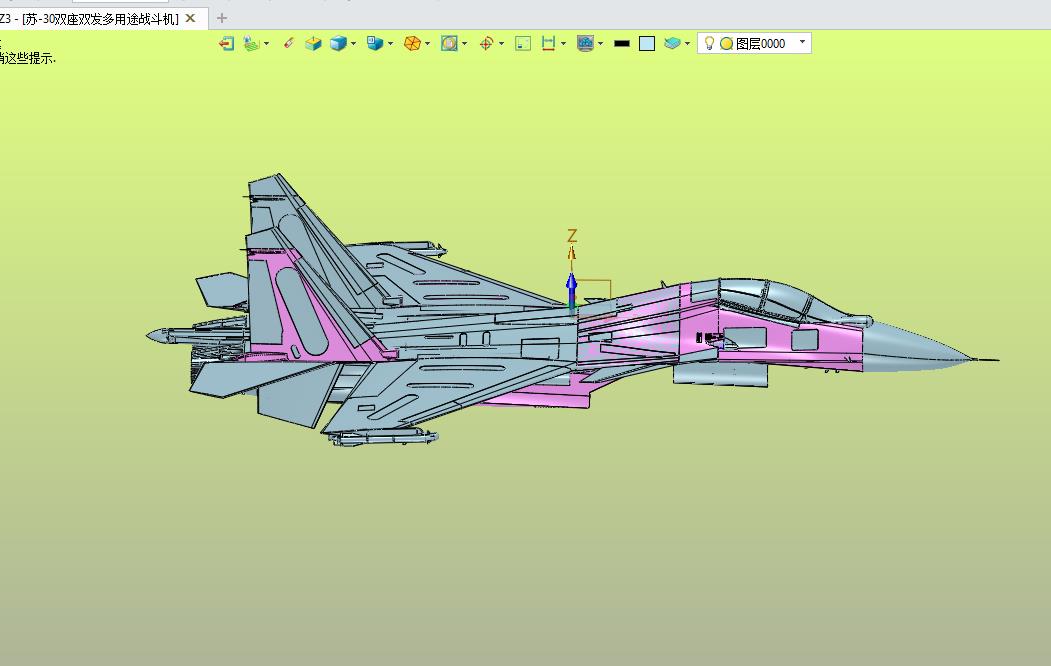The height and width of the screenshot is (666, 1051).
Task: Close the 苏-30 document tab
Action: [190, 18]
